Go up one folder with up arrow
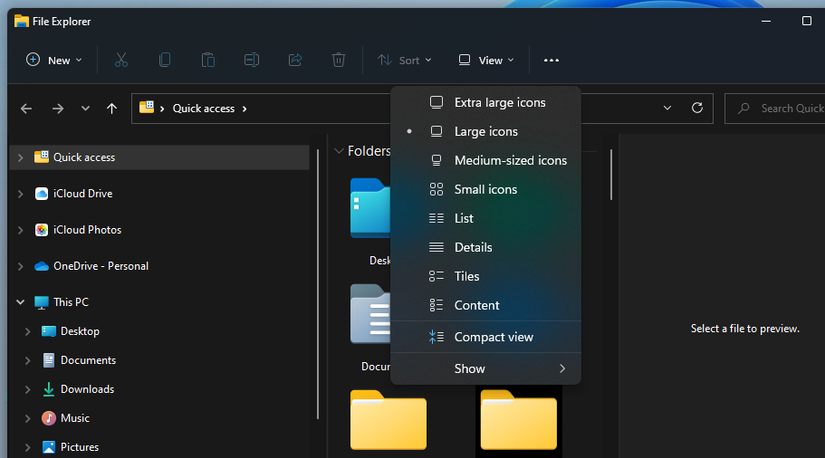Viewport: 825px width, 458px height. 112,109
